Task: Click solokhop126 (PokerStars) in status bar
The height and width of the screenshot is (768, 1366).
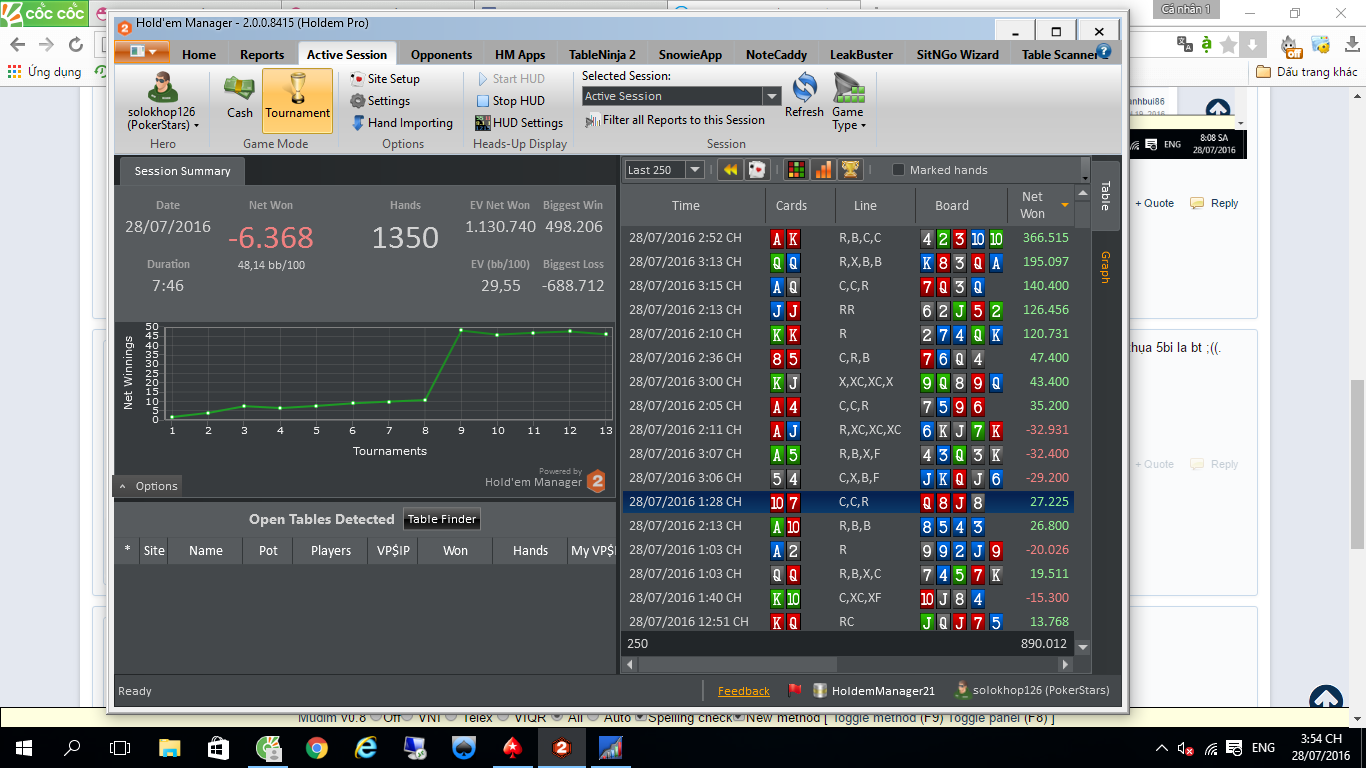Action: click(x=1032, y=690)
